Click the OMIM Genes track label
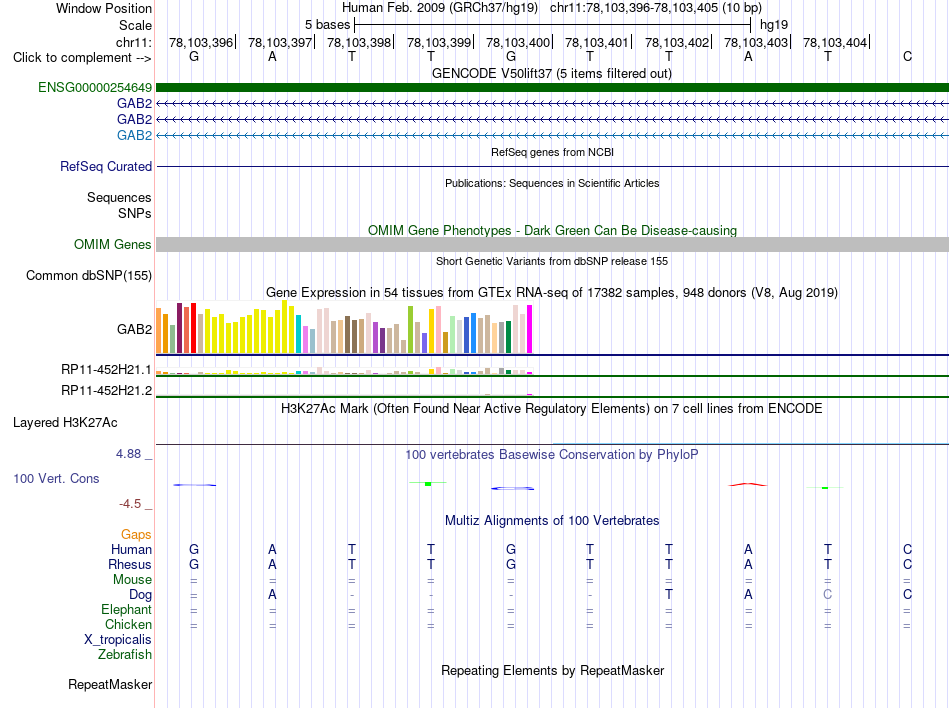 pos(113,245)
